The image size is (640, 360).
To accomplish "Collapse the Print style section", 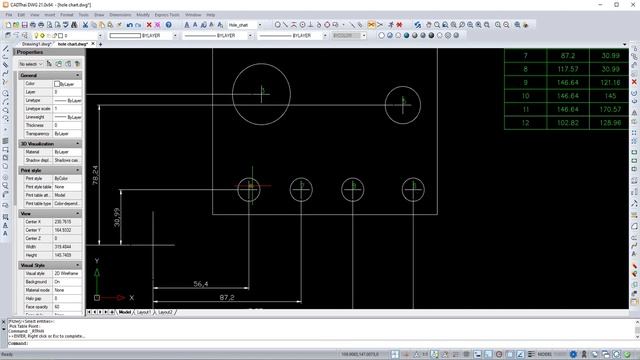I will pos(78,170).
